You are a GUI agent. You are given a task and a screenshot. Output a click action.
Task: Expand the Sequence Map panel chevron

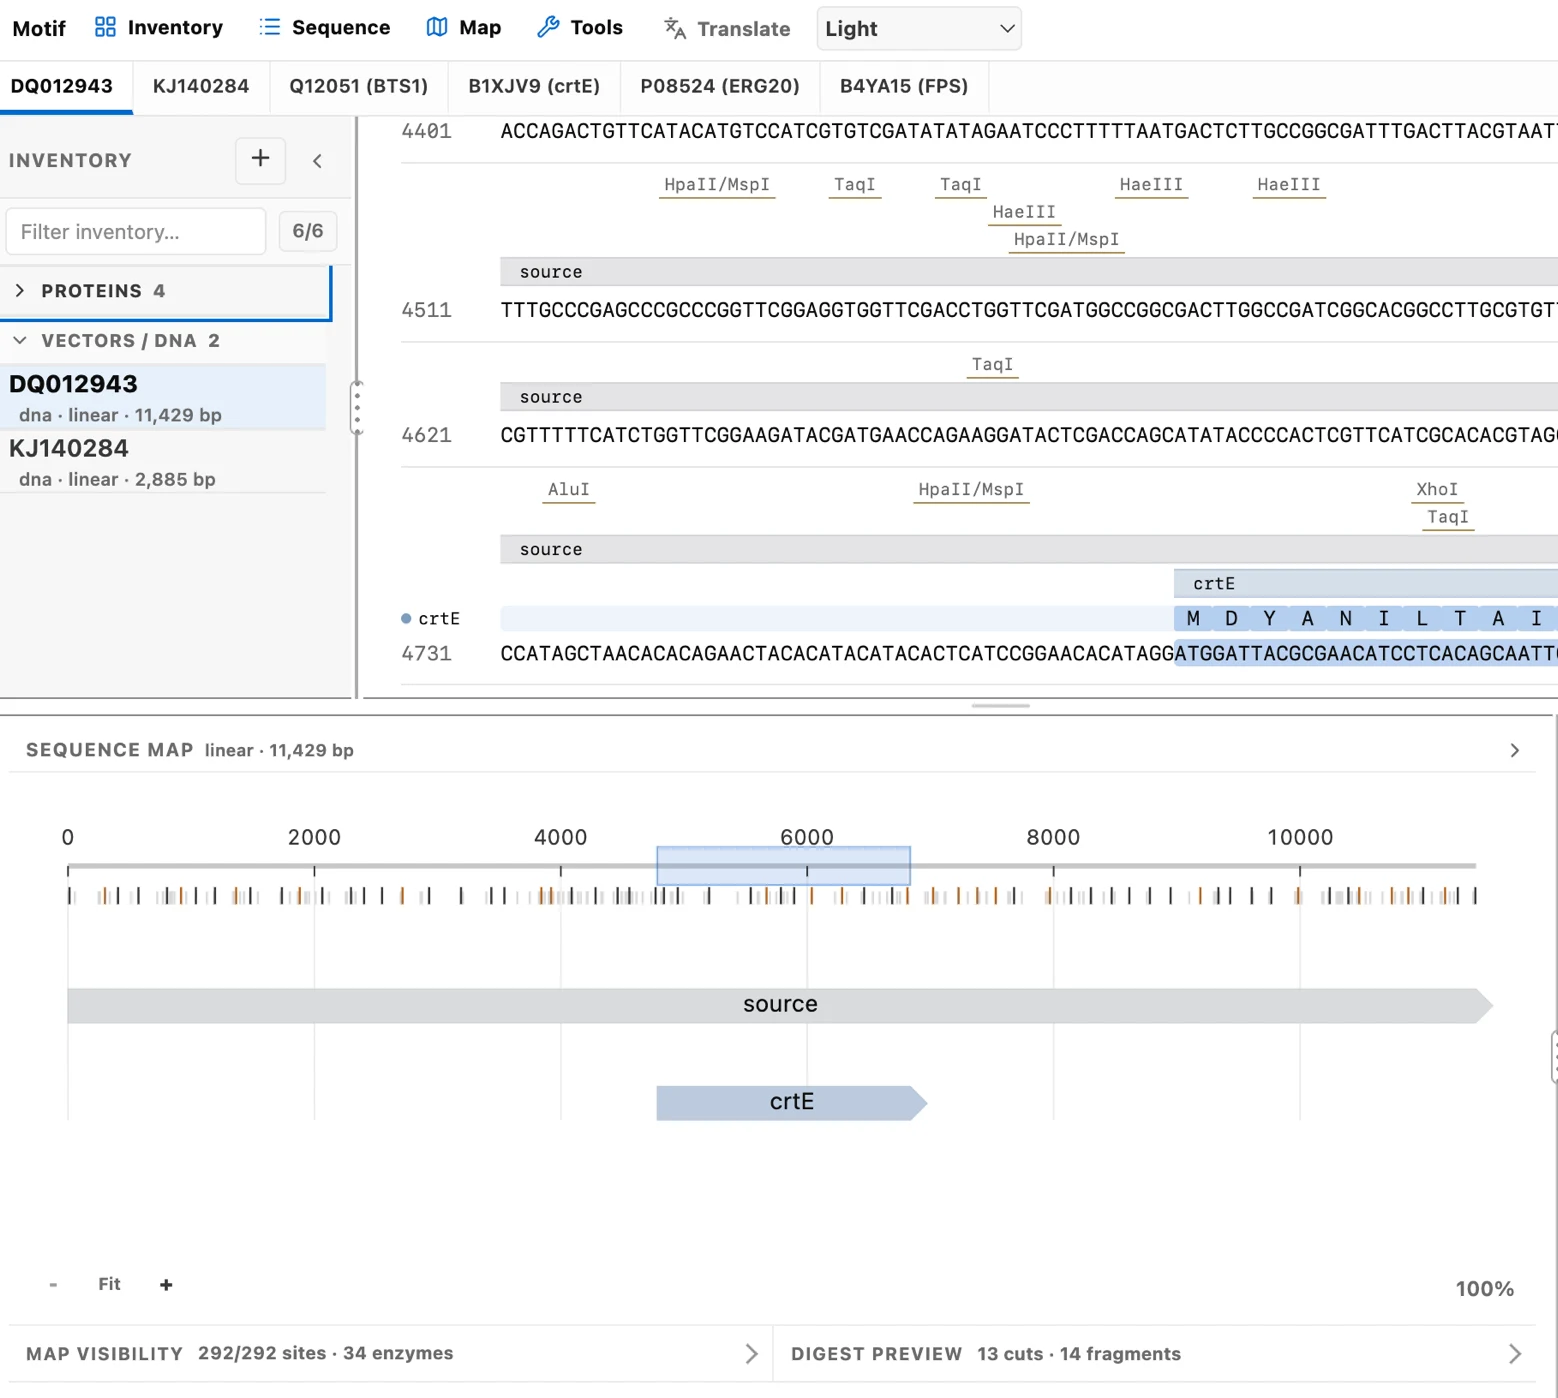point(1514,750)
